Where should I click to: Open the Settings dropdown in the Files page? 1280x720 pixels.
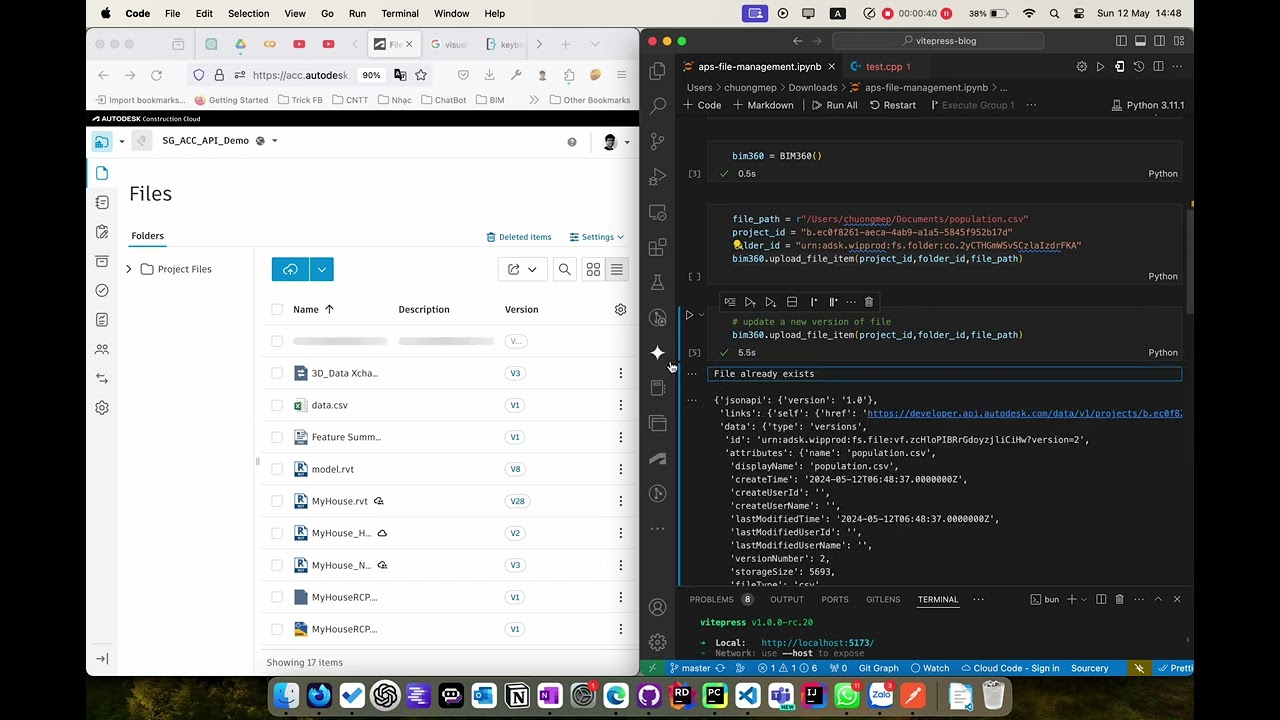click(x=597, y=237)
